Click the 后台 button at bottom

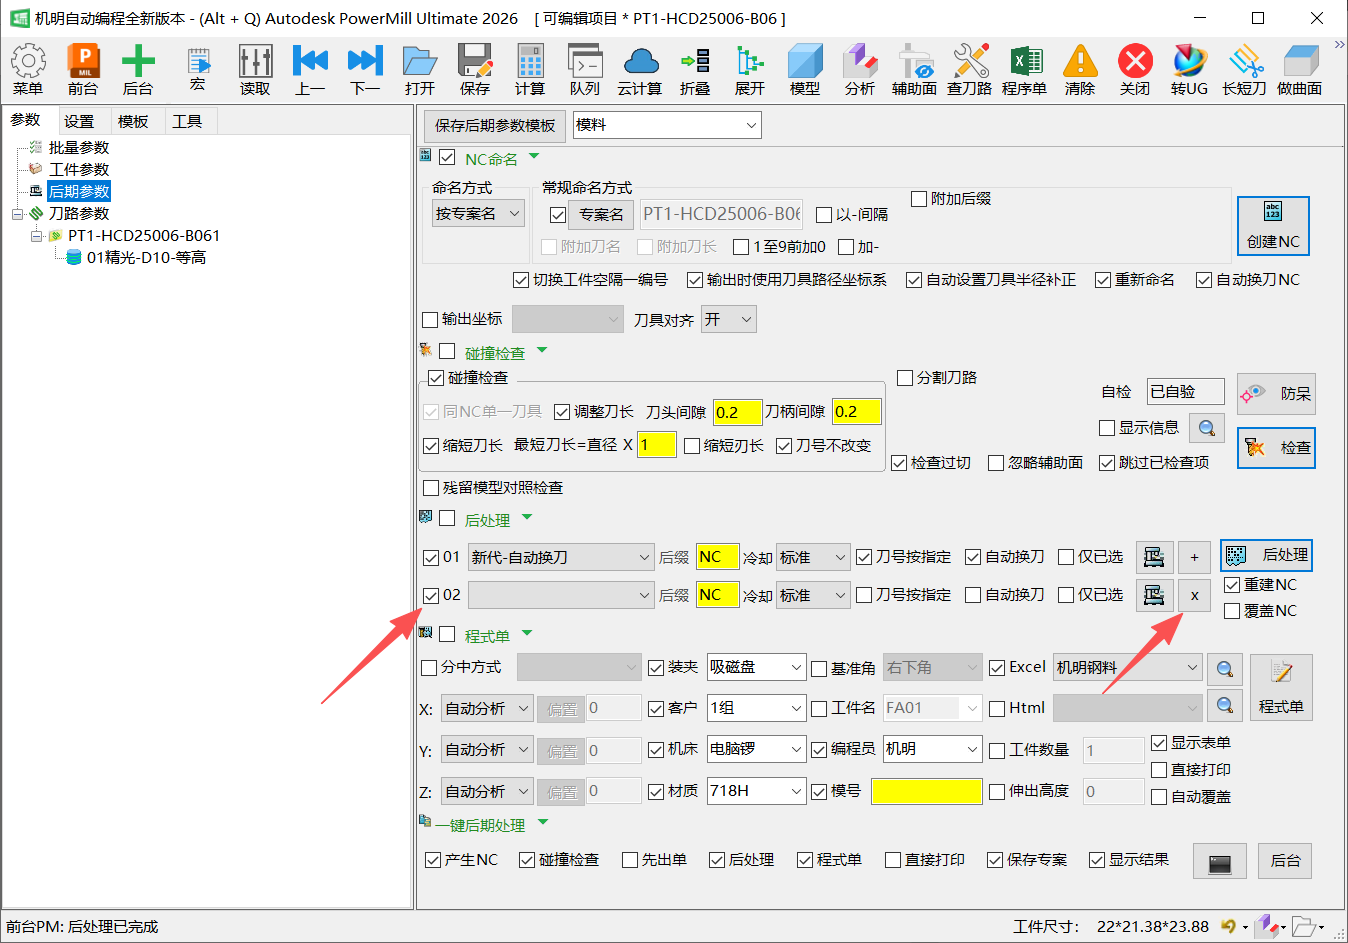1285,861
